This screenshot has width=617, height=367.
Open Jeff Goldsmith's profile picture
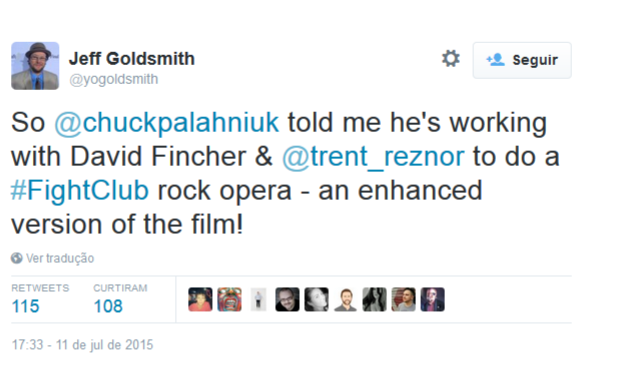(35, 66)
